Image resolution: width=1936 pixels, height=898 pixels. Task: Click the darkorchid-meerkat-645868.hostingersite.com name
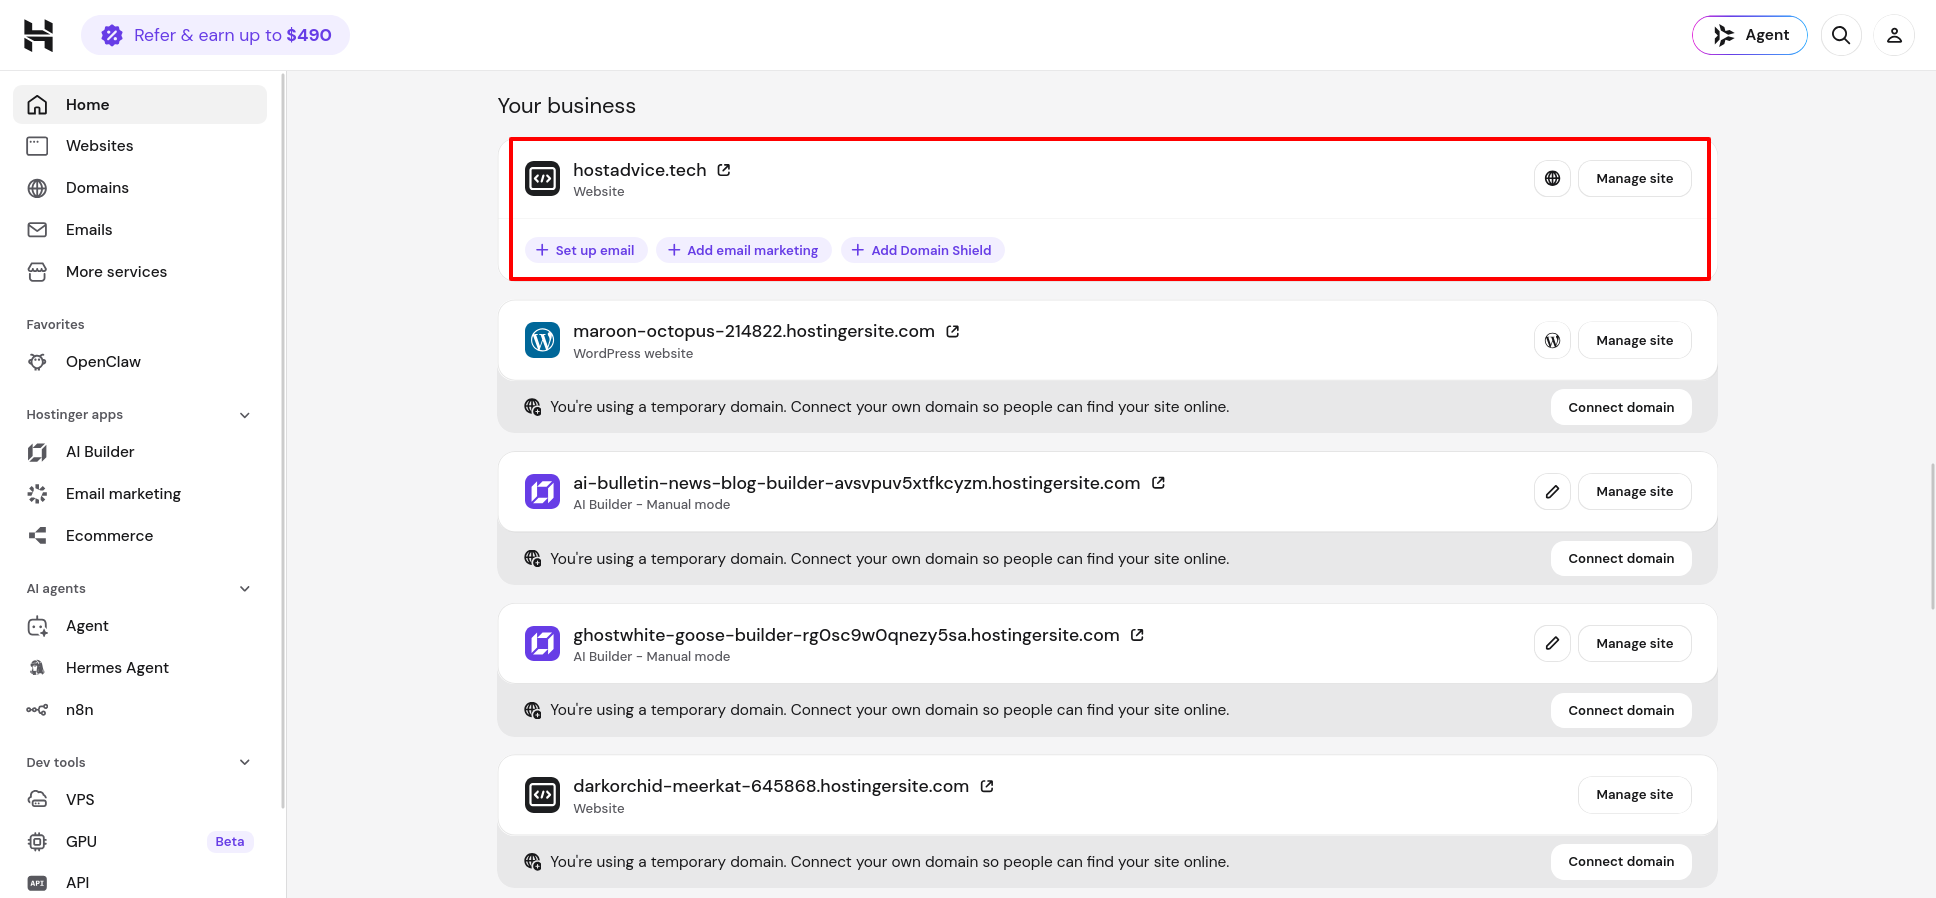click(x=771, y=786)
